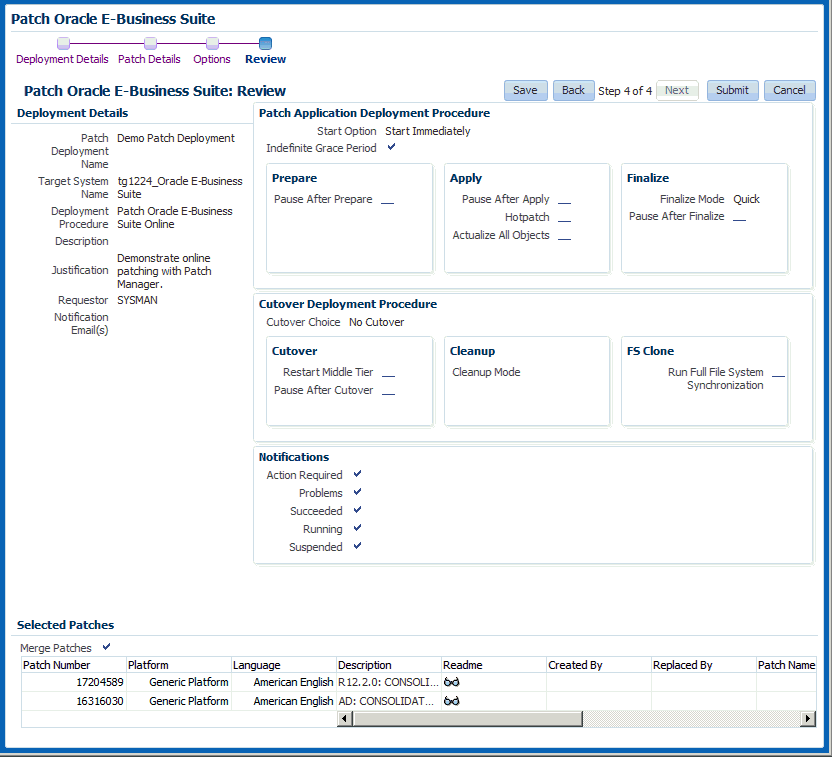The image size is (832, 757).
Task: Click right arrow of patches table scrollbar
Action: [808, 719]
